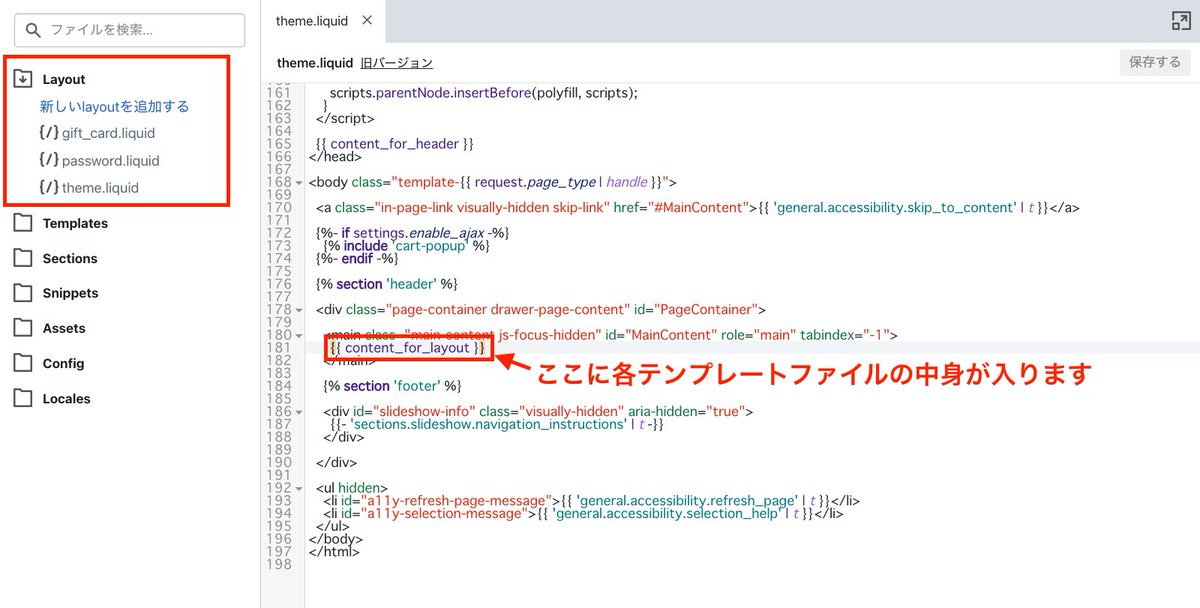
Task: Click scripts.parentNode.insertBefore line
Action: point(483,93)
